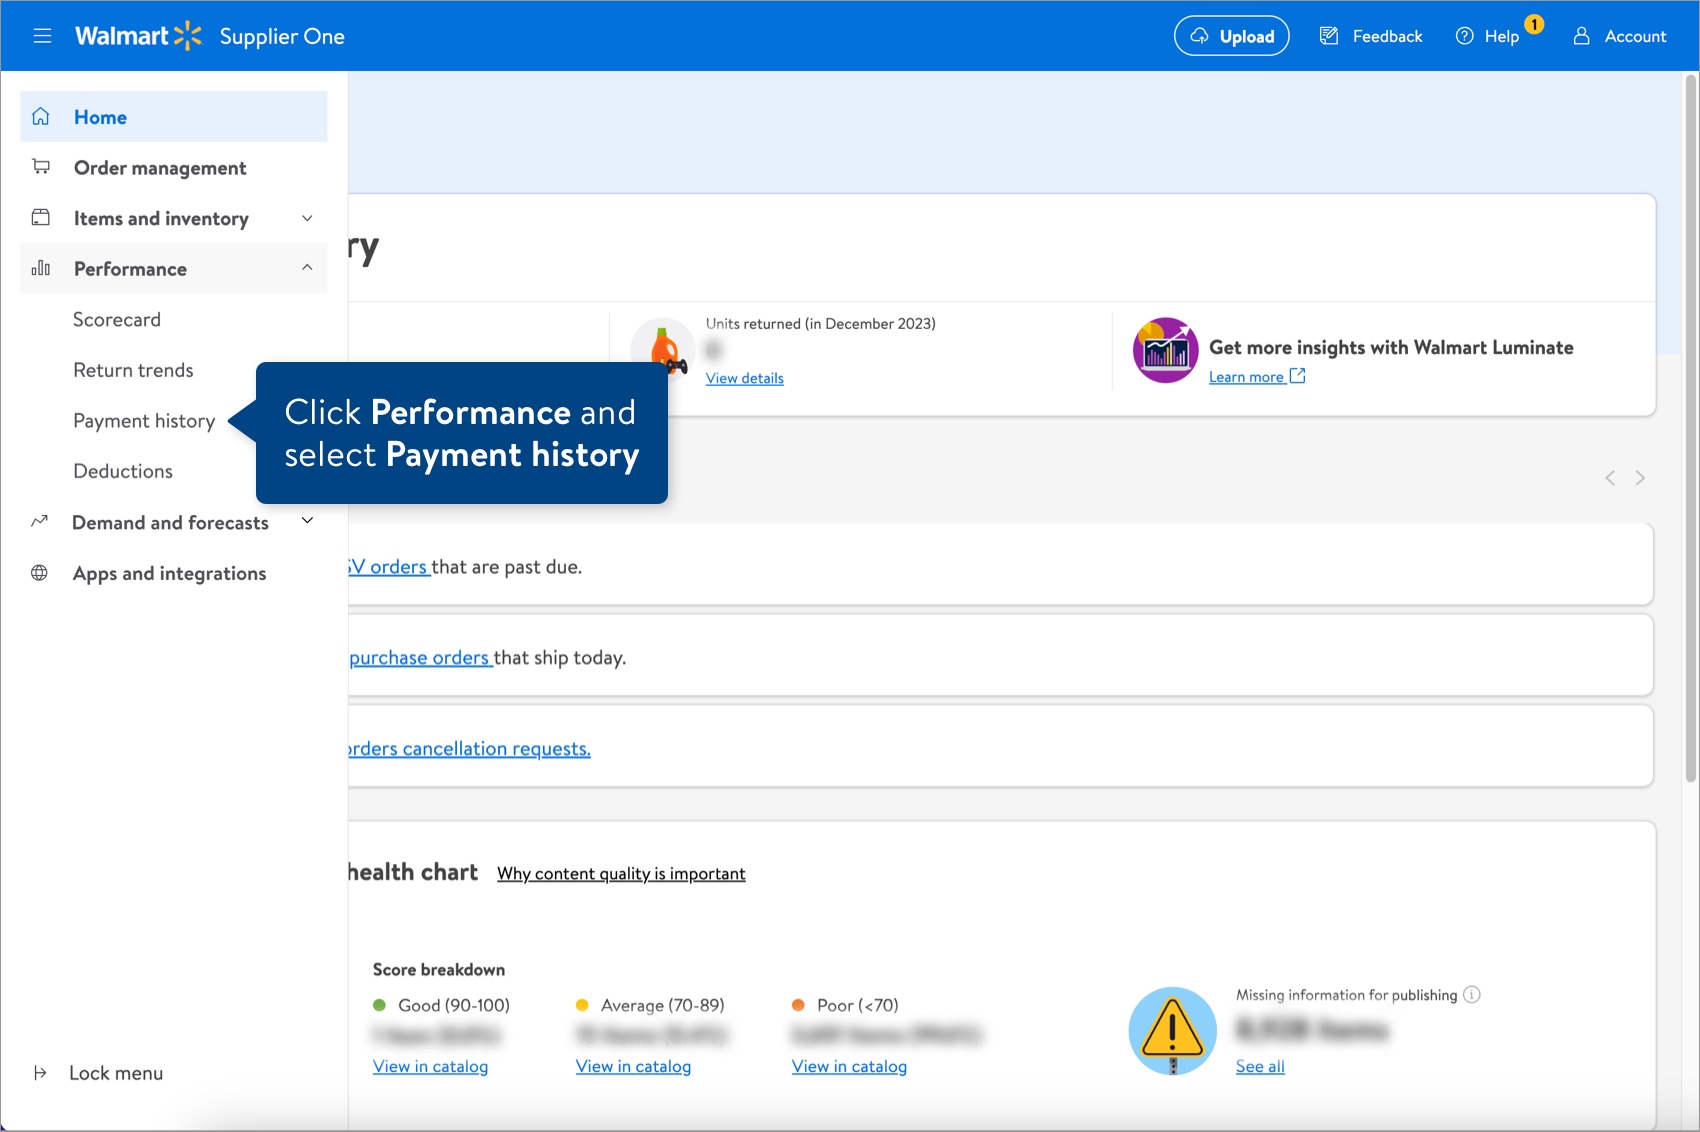Screen dimensions: 1700x1132
Task: Click the Help question mark icon
Action: (x=1463, y=35)
